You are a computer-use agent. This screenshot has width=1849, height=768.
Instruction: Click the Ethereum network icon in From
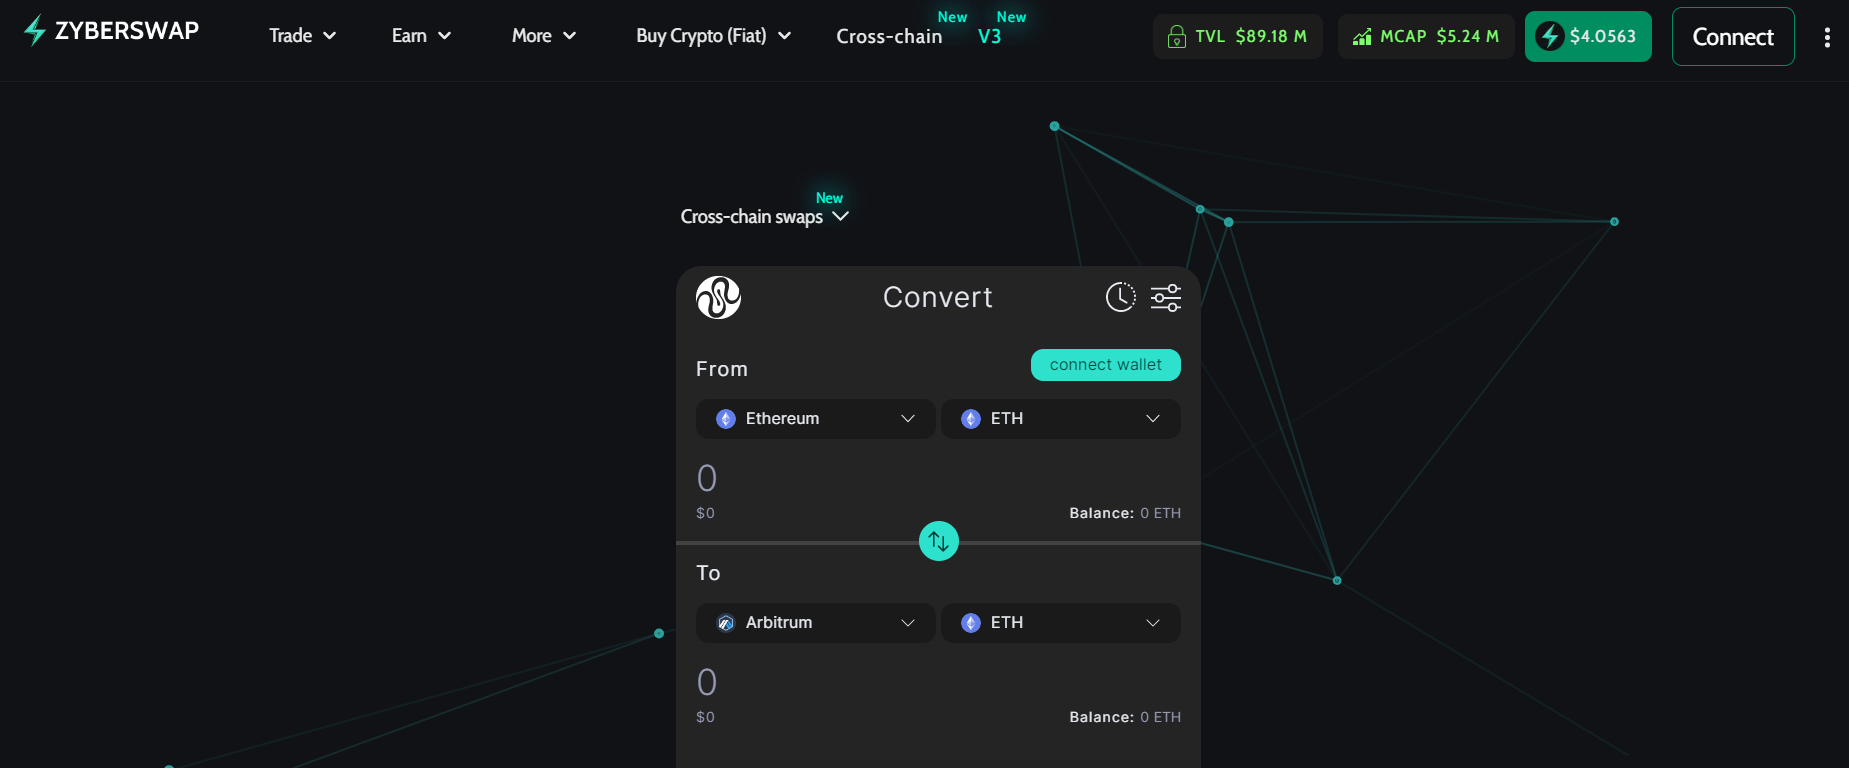click(726, 419)
